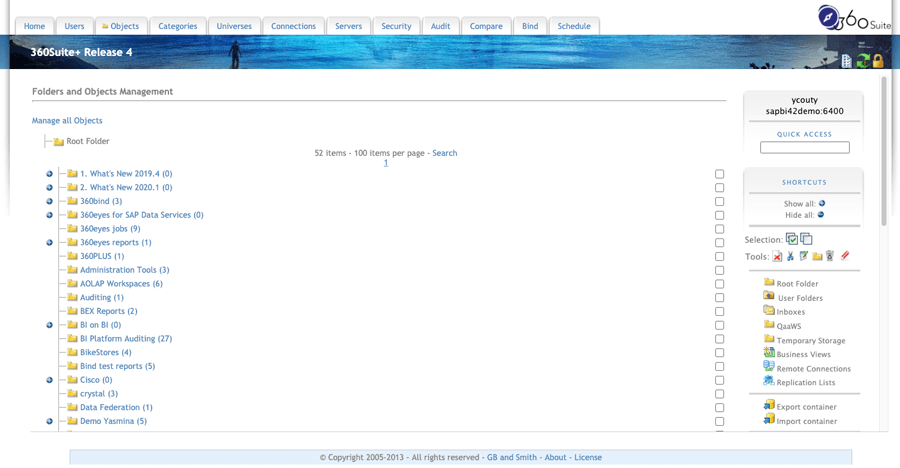The image size is (900, 468).
Task: Select the Compare tab
Action: [486, 26]
